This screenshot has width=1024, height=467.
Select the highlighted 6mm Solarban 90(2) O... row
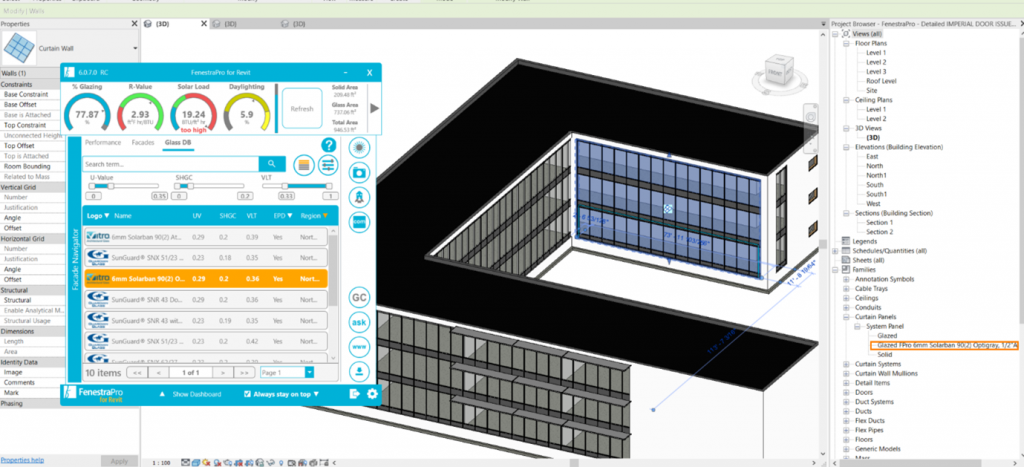(x=206, y=278)
